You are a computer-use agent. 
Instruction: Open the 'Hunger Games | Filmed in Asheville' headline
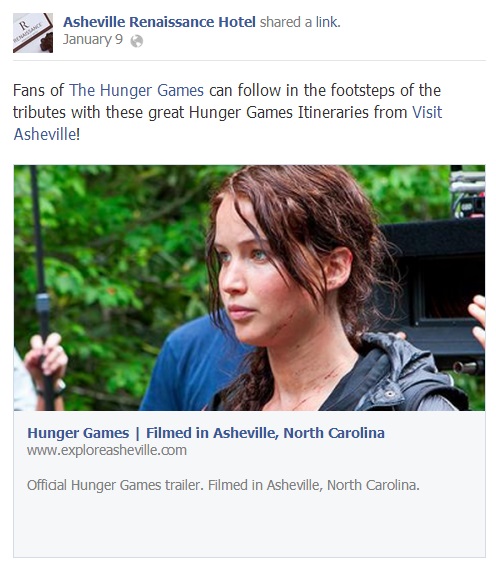coord(206,433)
